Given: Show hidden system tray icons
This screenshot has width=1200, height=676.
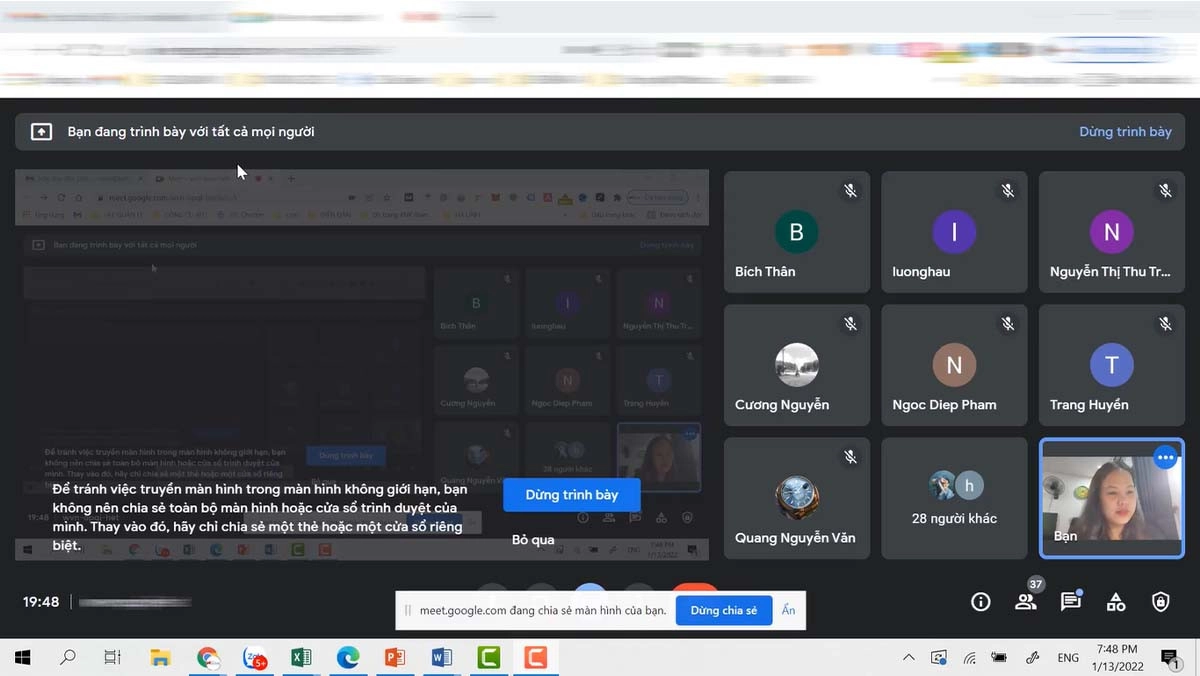Looking at the screenshot, I should coord(908,657).
